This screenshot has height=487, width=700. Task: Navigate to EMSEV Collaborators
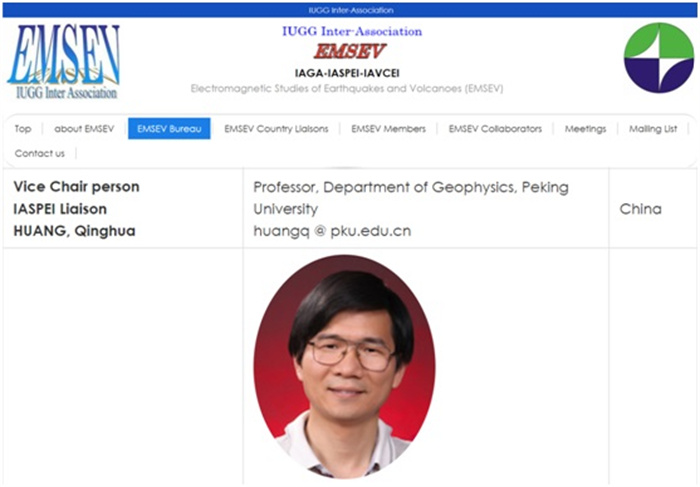(495, 129)
